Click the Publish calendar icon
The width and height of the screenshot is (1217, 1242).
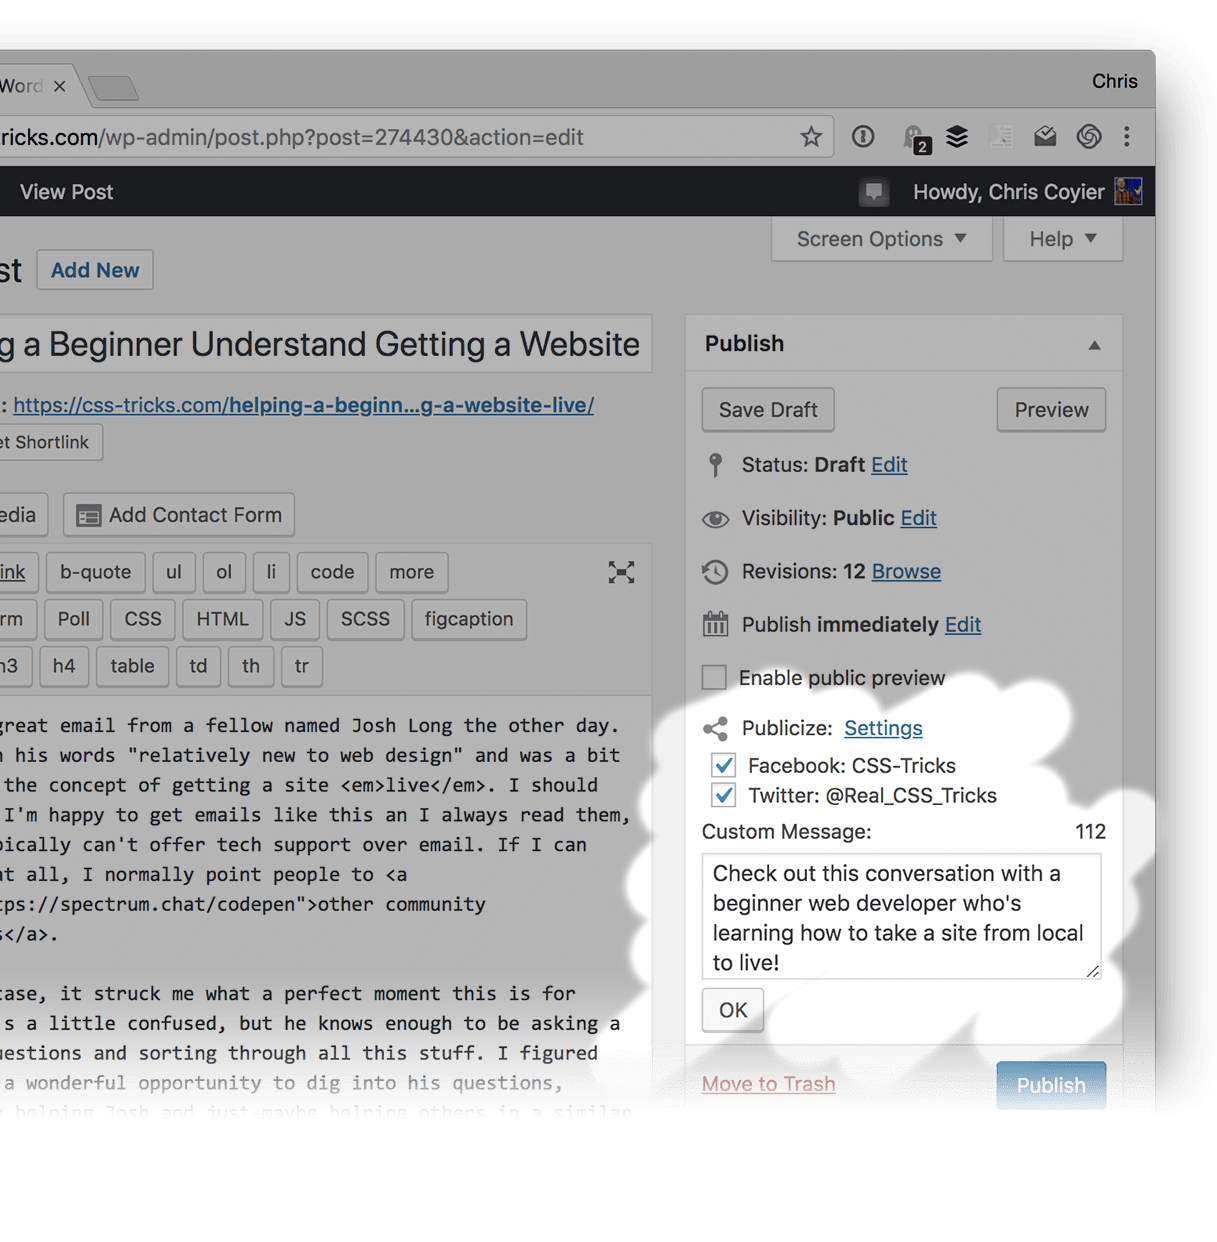click(715, 625)
